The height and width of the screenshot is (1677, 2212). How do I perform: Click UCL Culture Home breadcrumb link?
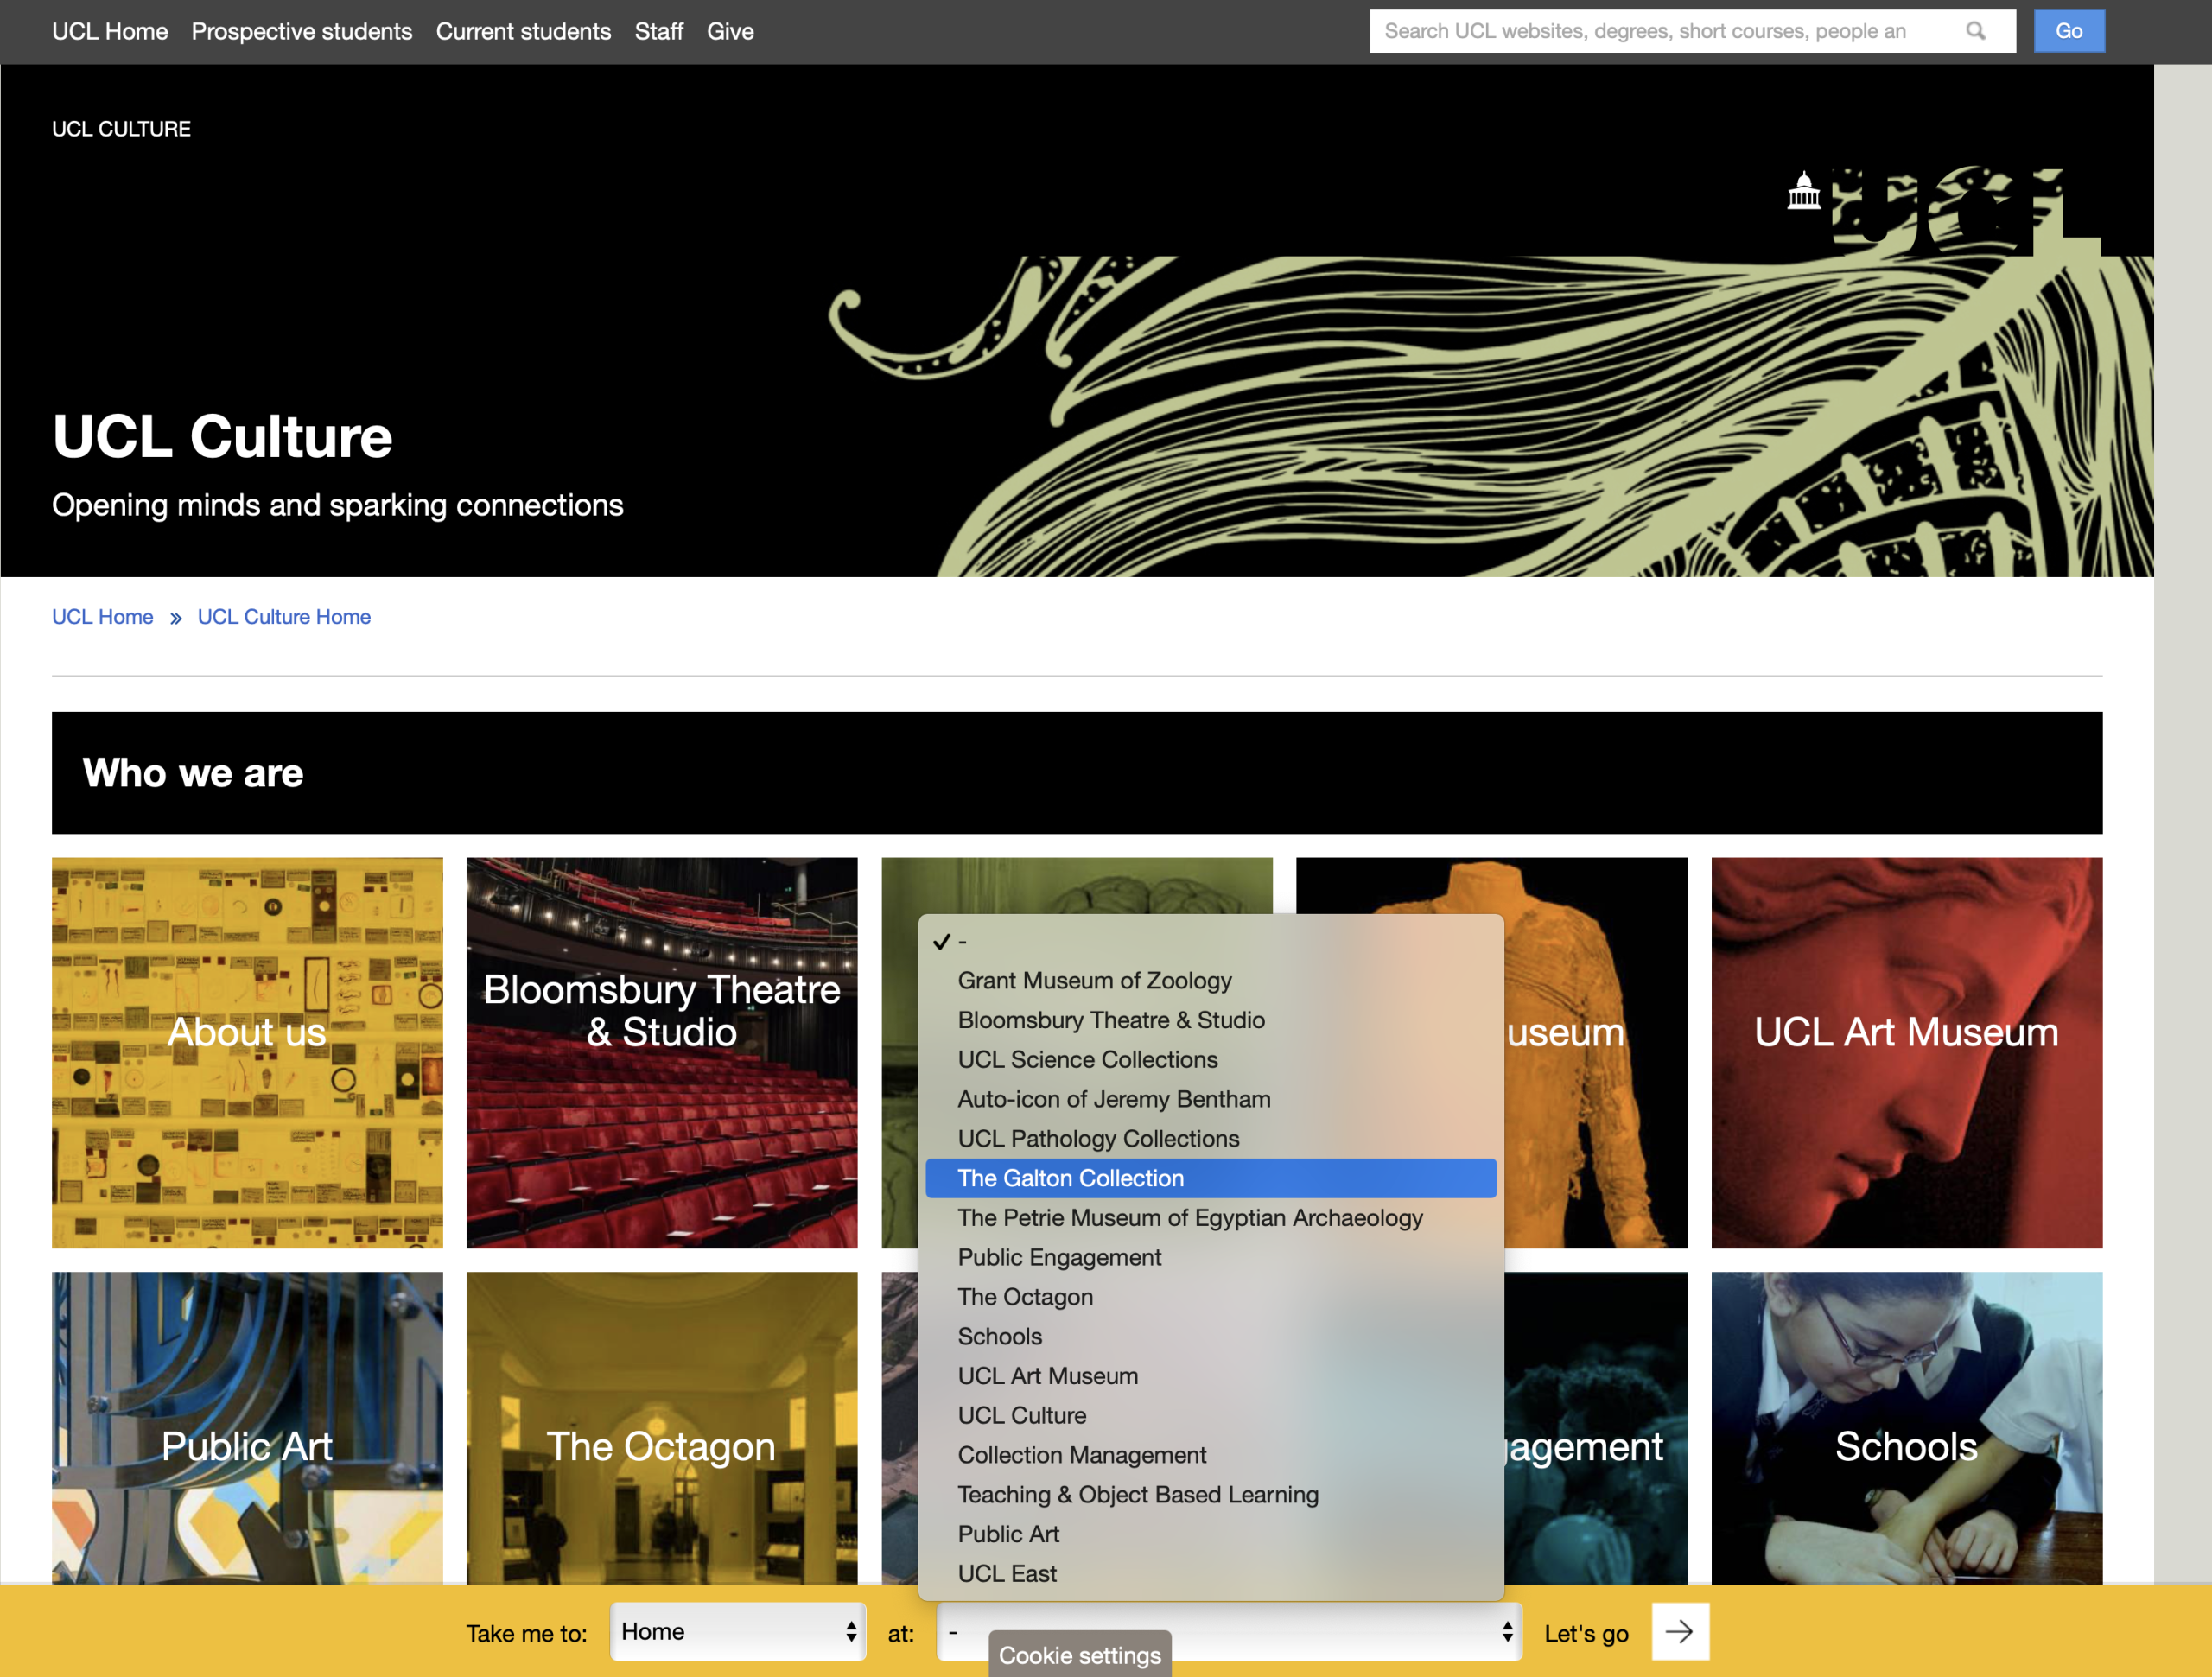pos(284,617)
